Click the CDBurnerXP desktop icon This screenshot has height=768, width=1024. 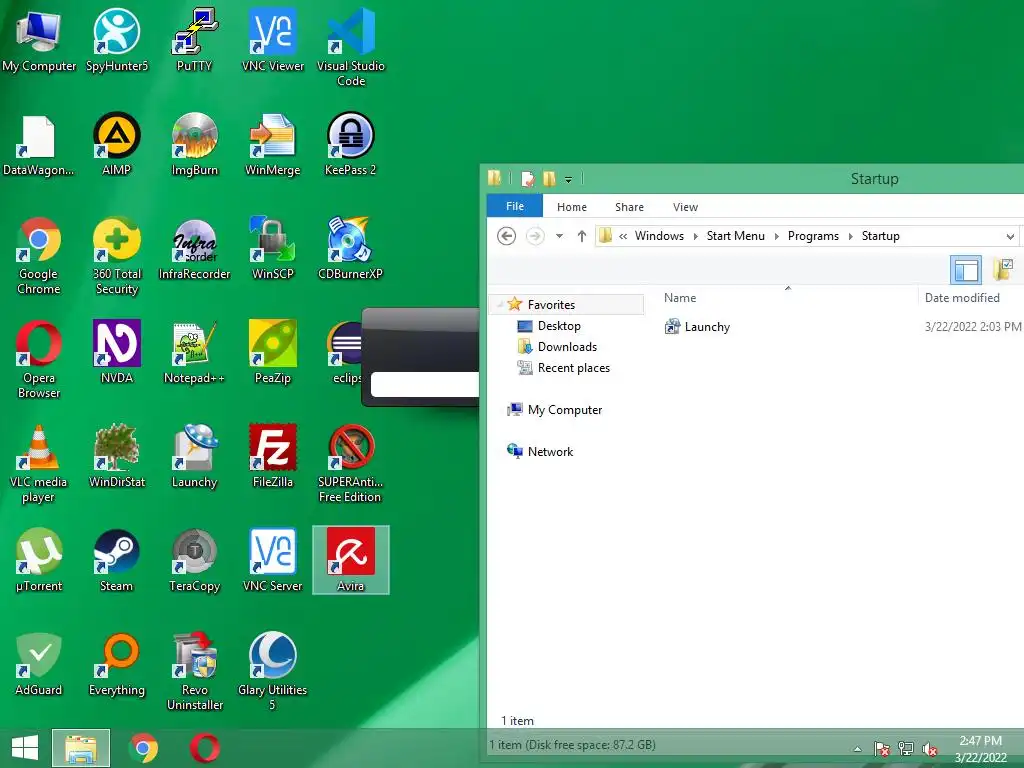(351, 248)
